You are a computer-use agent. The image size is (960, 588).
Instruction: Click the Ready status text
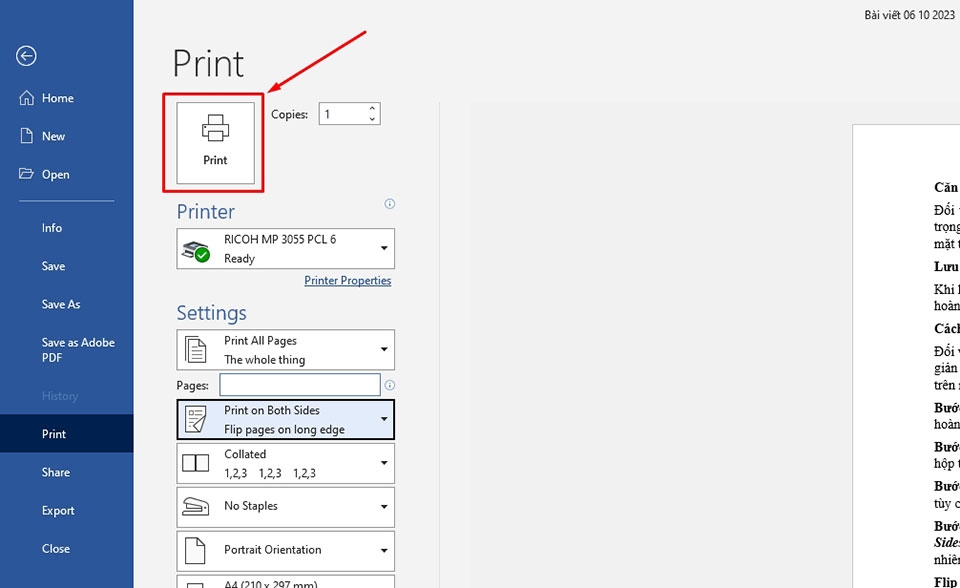(x=239, y=258)
